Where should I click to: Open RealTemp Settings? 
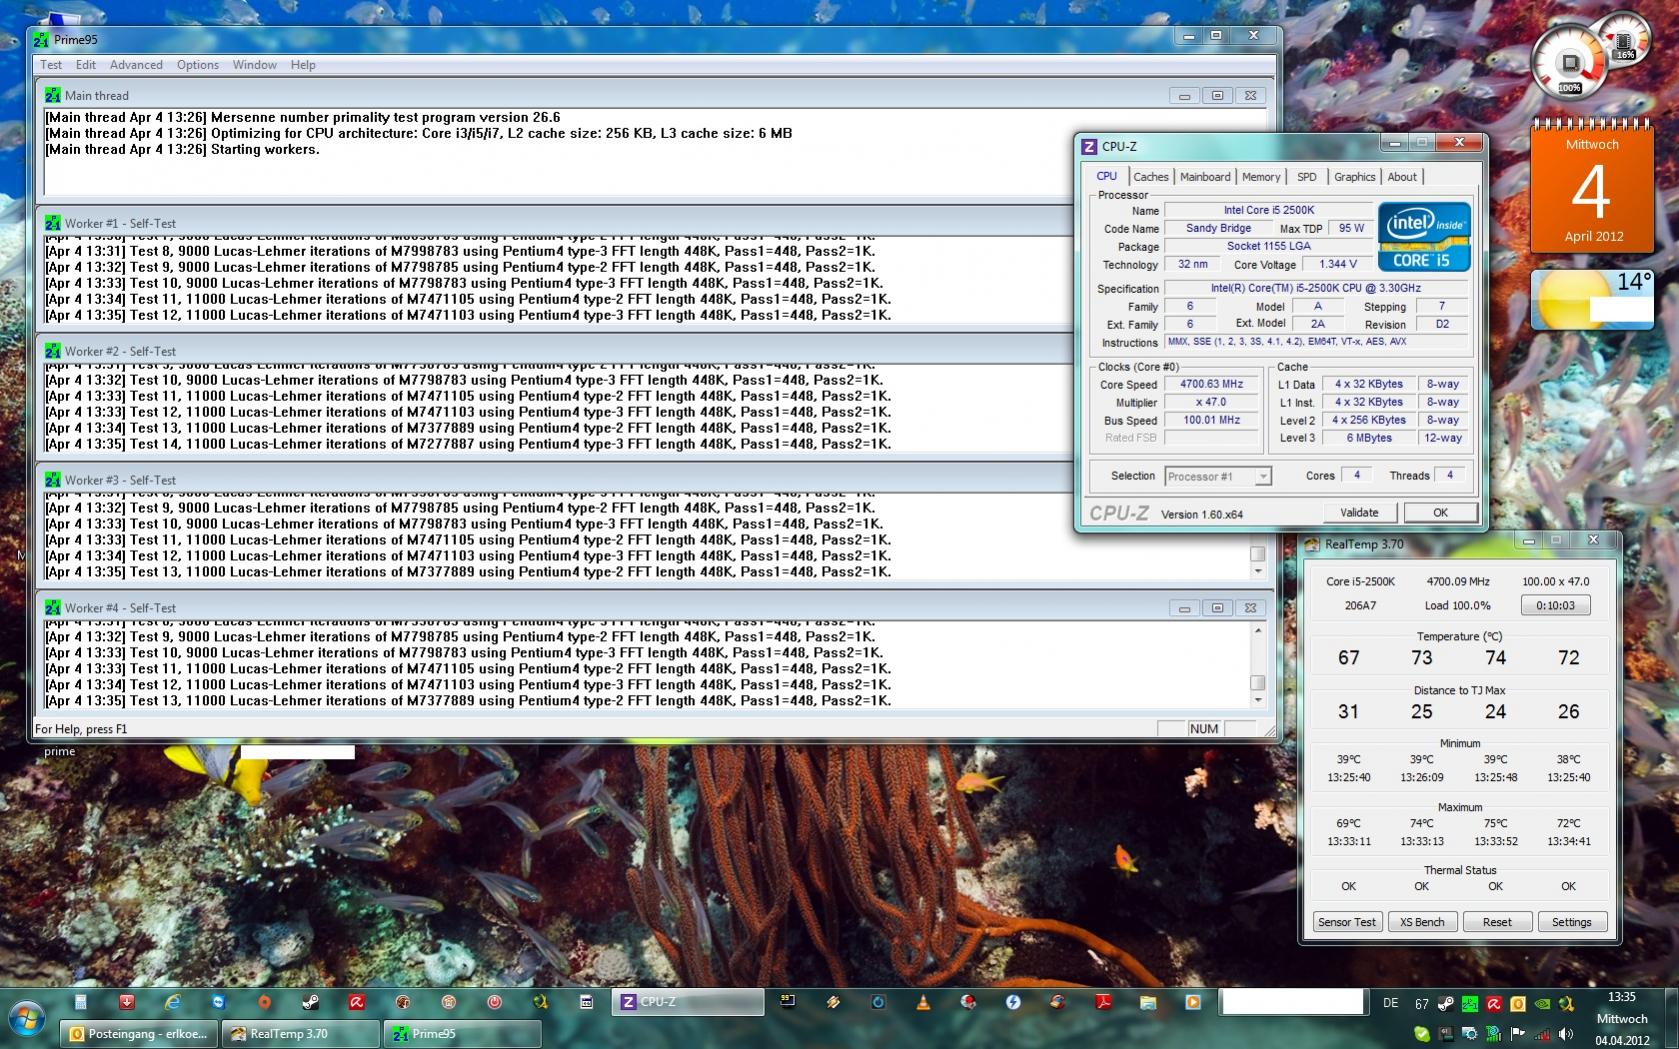pyautogui.click(x=1571, y=922)
